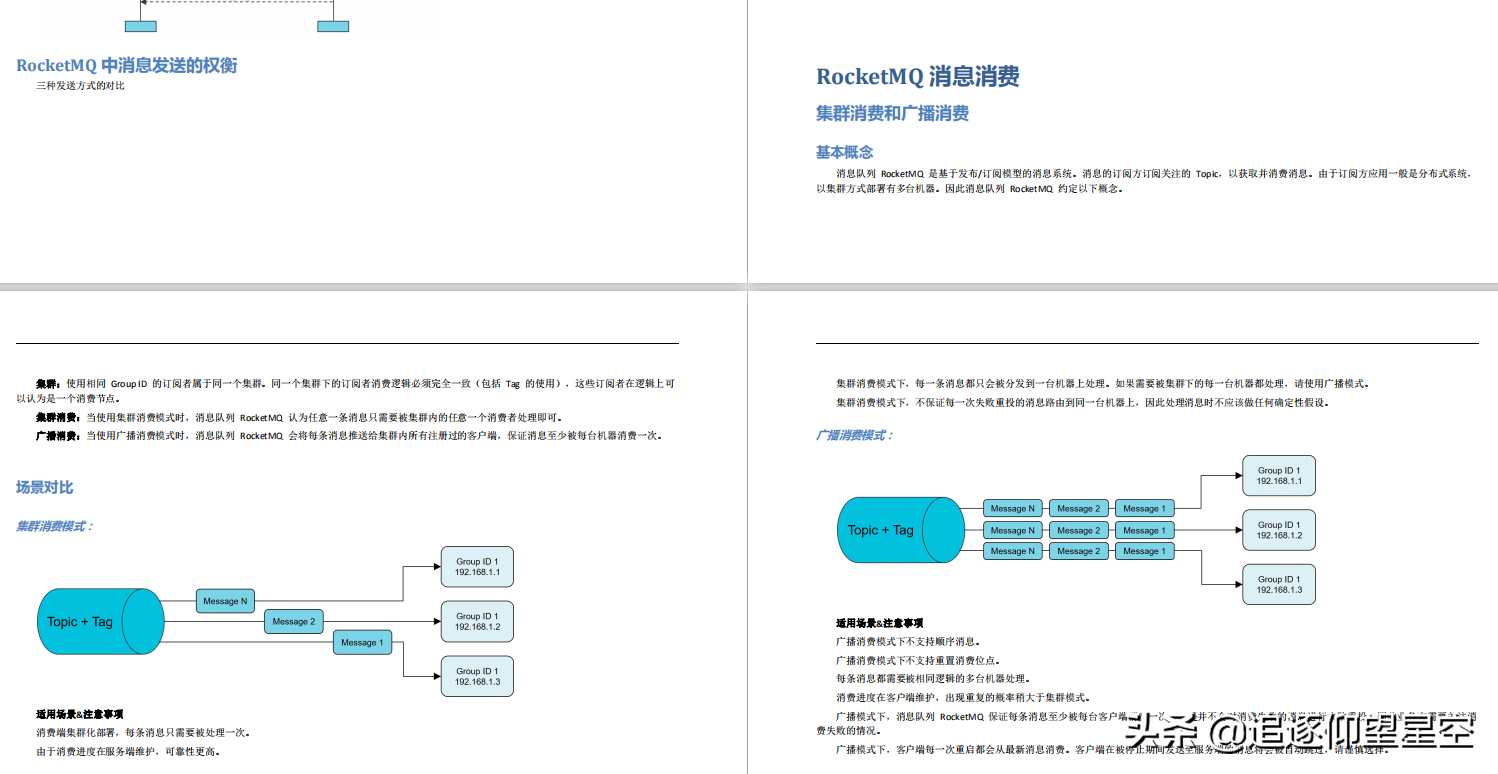
Task: Click the Topic + Tag cylinder in cluster diagram
Action: (100, 621)
